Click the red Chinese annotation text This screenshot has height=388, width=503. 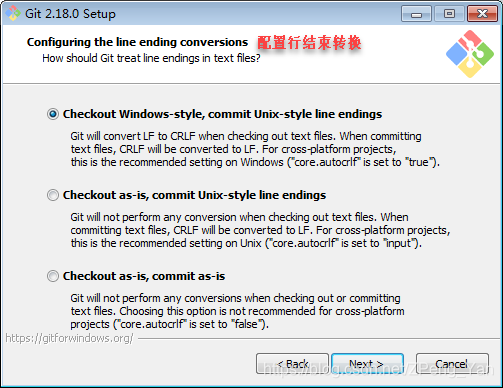(309, 43)
